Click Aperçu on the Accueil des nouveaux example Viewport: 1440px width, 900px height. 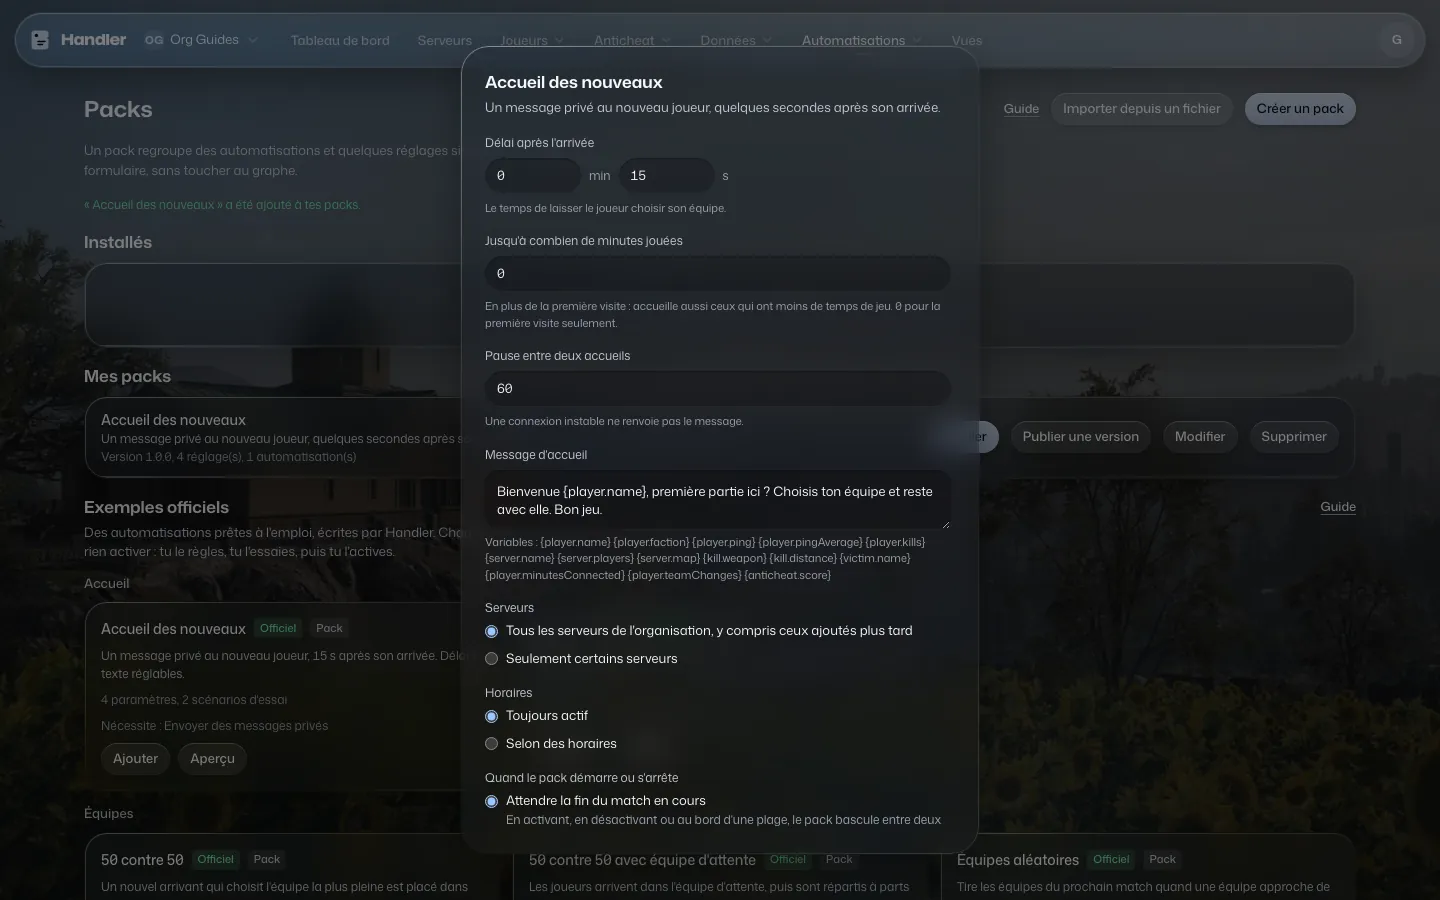tap(212, 759)
